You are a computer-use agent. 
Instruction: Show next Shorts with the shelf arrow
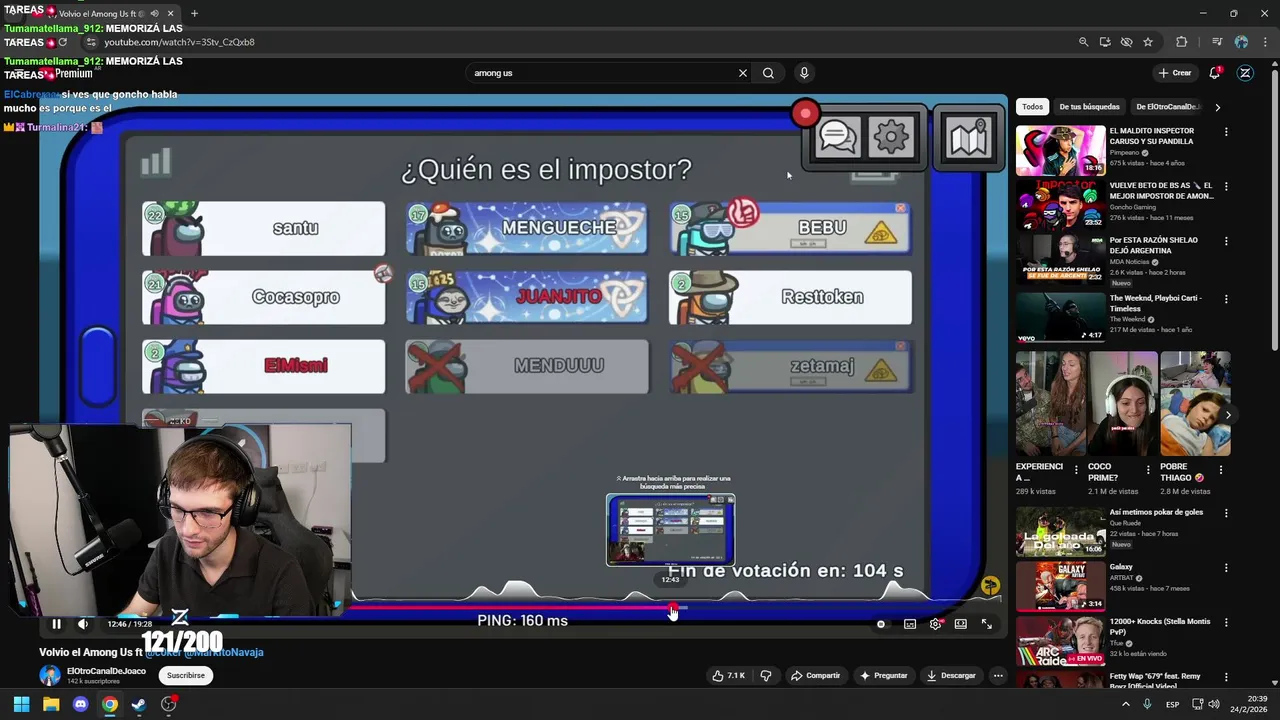coord(1228,415)
